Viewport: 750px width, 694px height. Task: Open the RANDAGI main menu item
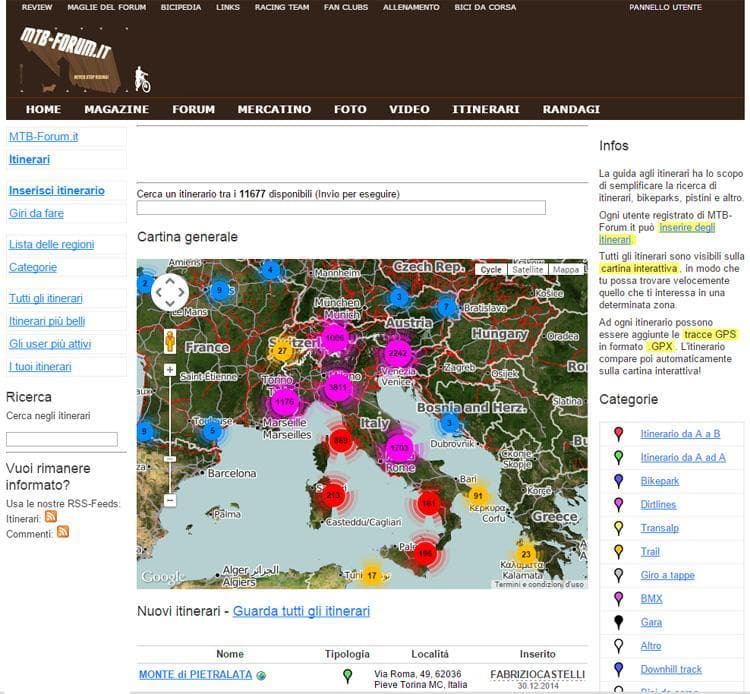pos(571,109)
